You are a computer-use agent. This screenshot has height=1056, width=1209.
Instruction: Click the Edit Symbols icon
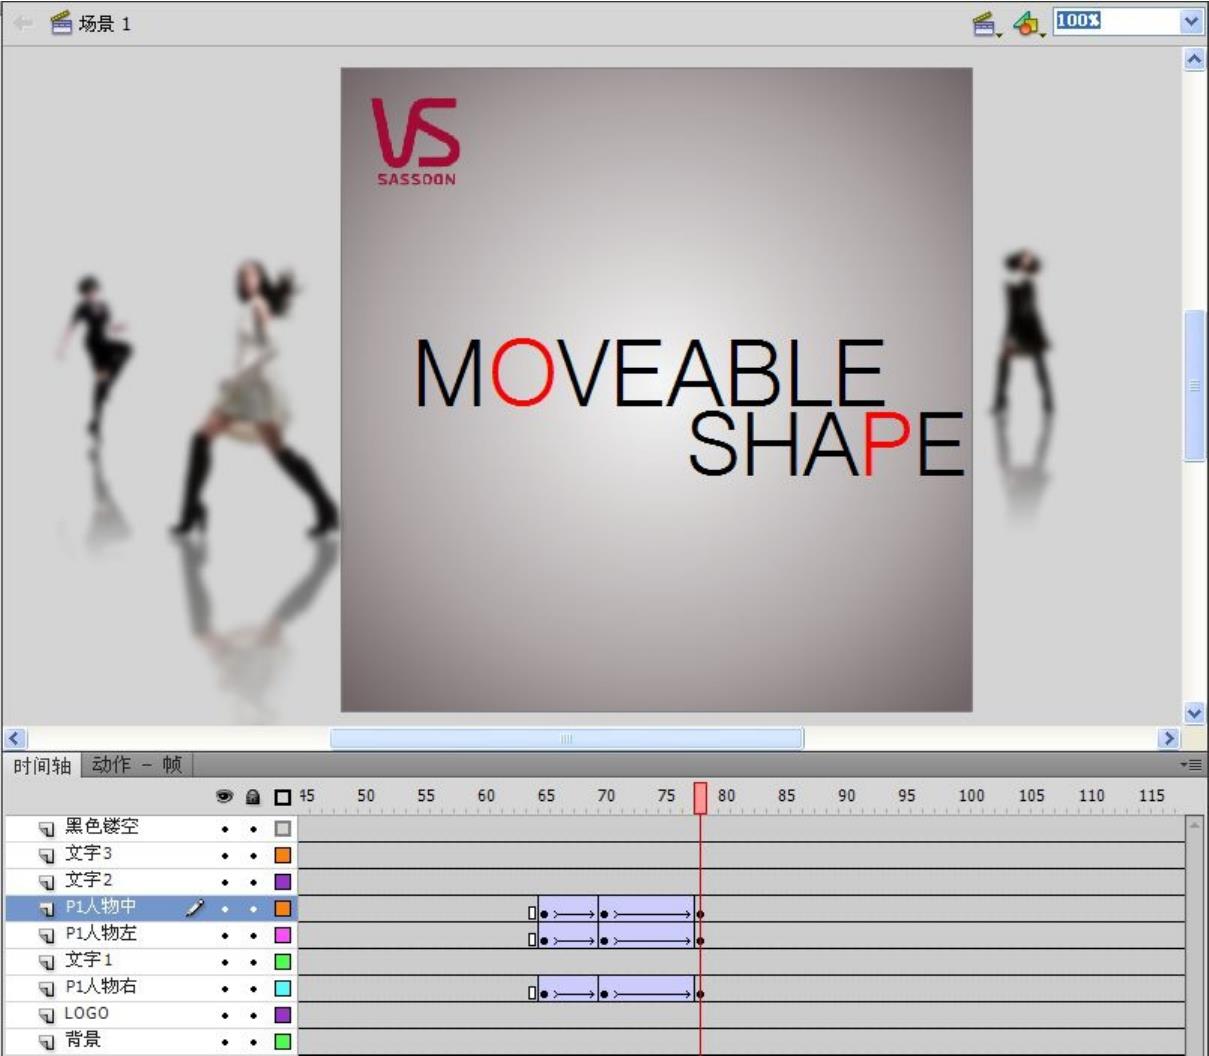(x=1026, y=24)
